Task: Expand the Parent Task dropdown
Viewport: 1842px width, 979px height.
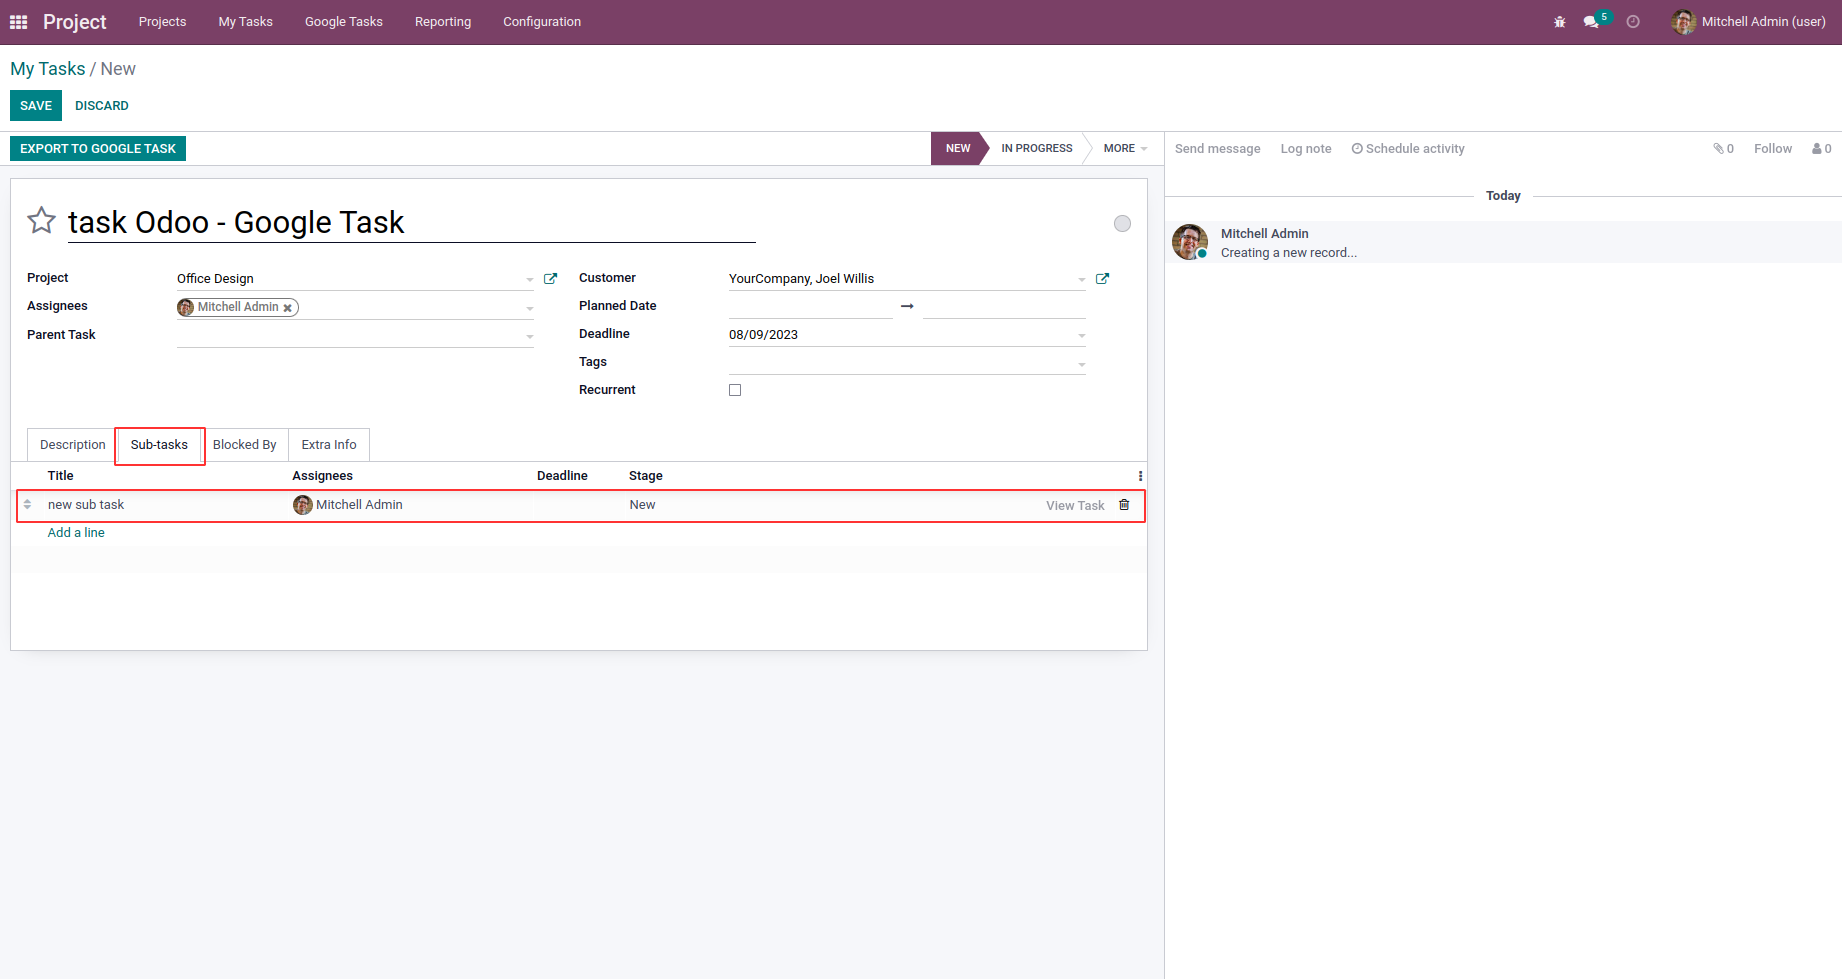Action: (530, 337)
